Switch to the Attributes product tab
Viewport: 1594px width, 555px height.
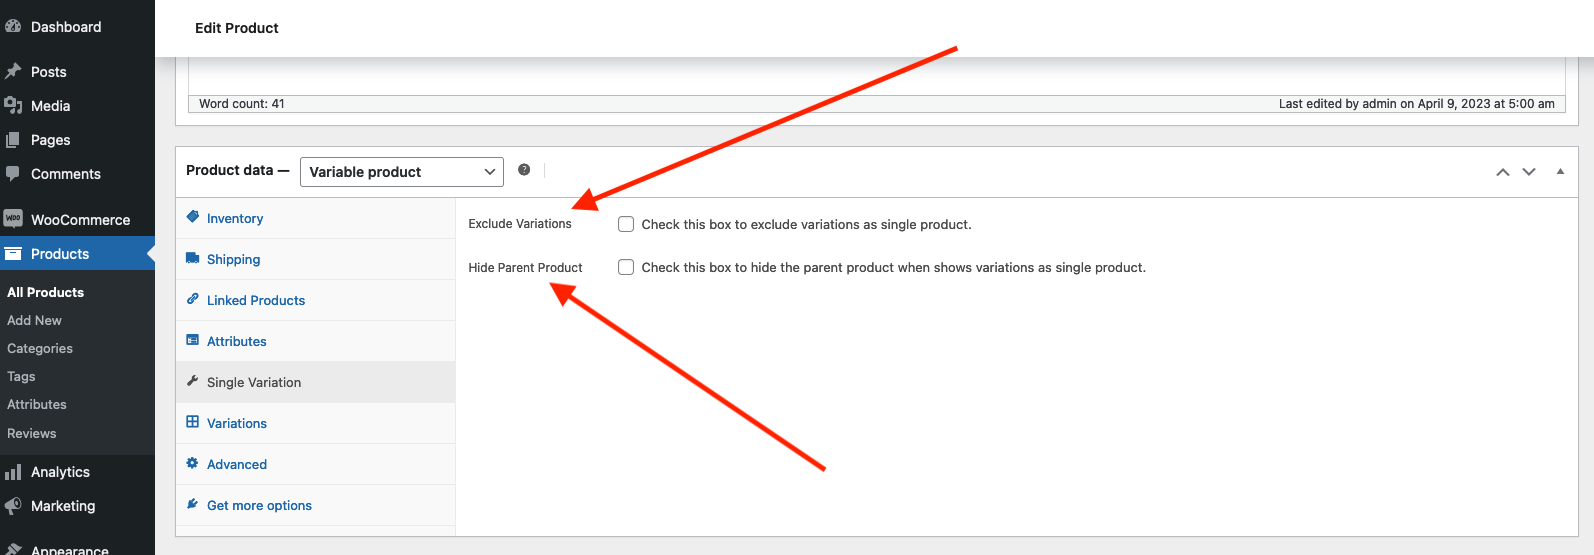316,341
